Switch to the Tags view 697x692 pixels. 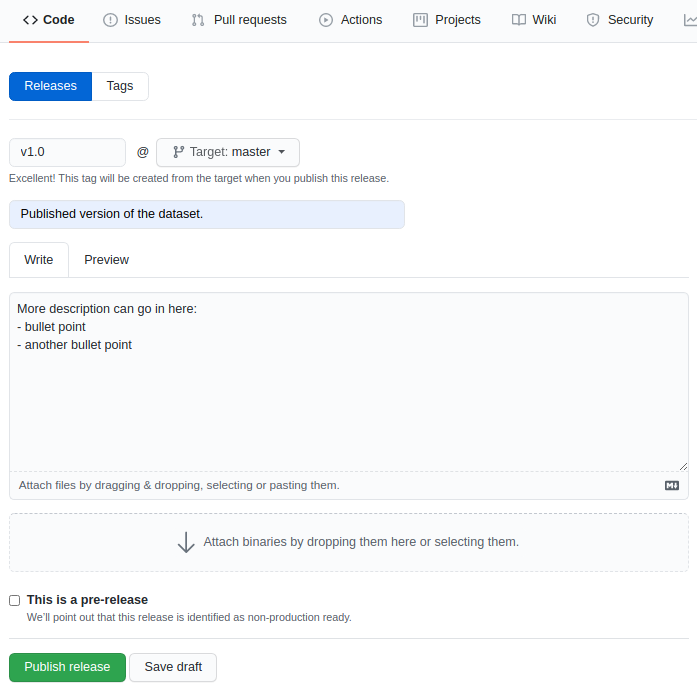click(x=120, y=86)
